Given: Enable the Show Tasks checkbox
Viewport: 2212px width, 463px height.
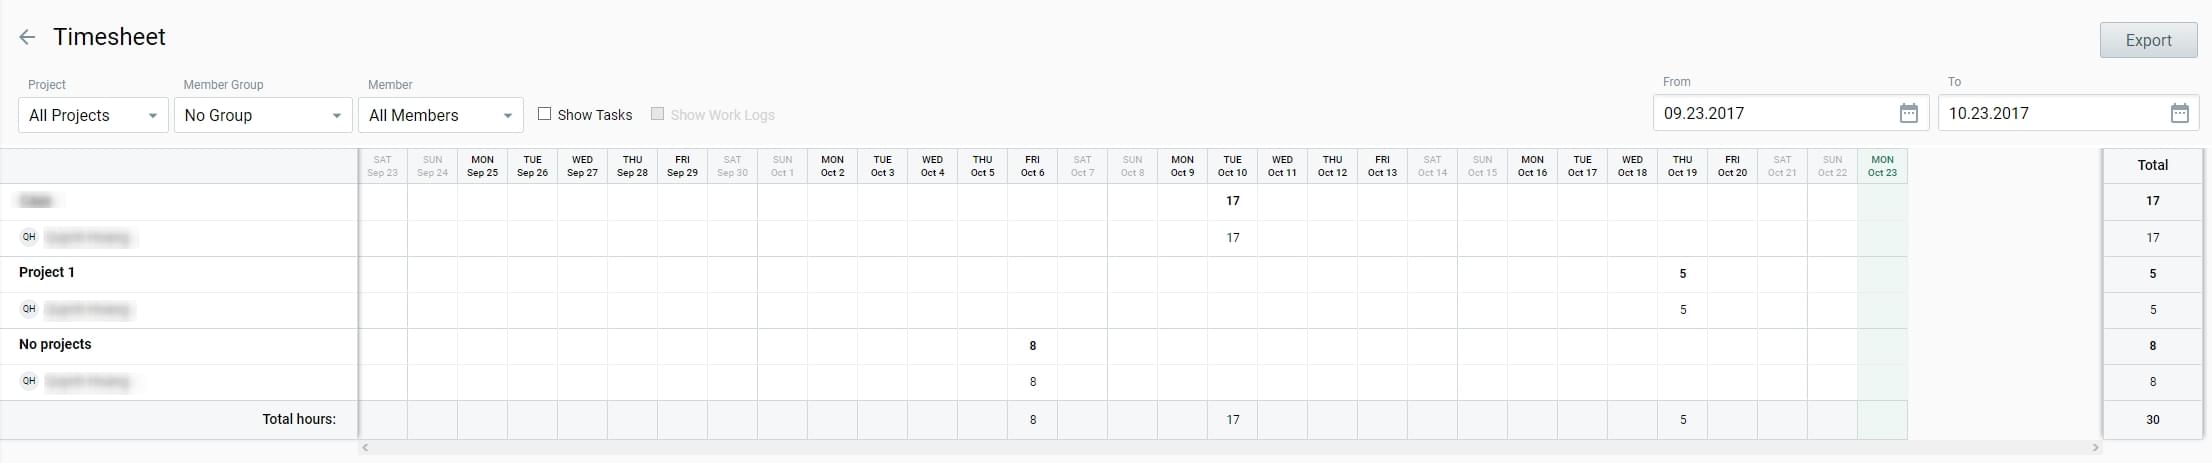Looking at the screenshot, I should (545, 114).
